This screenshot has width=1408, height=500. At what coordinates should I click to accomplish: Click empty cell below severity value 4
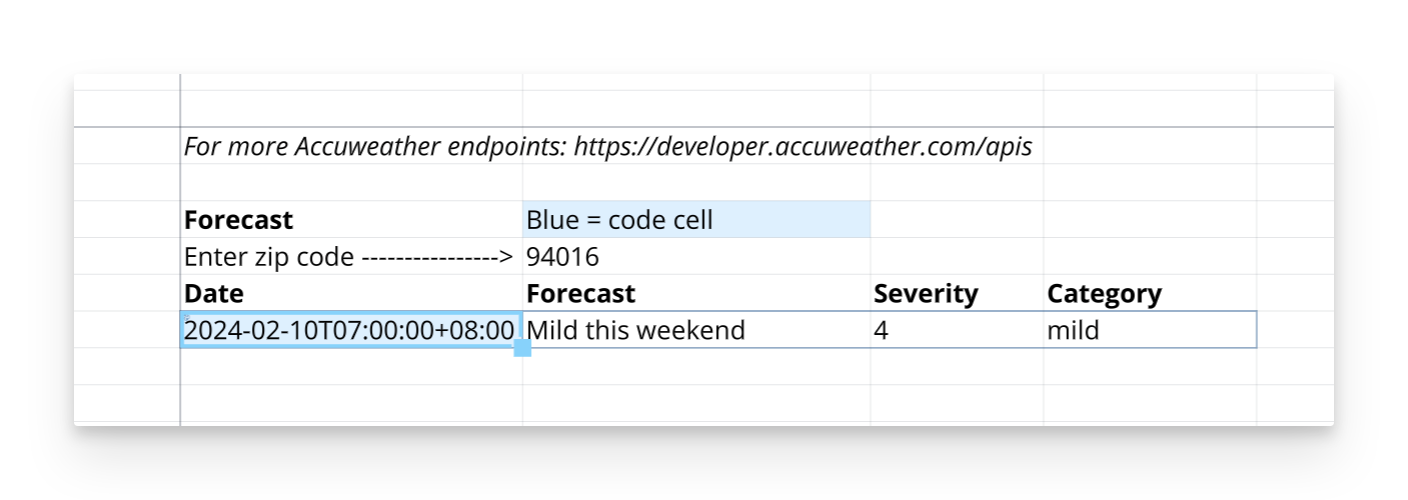[x=955, y=366]
